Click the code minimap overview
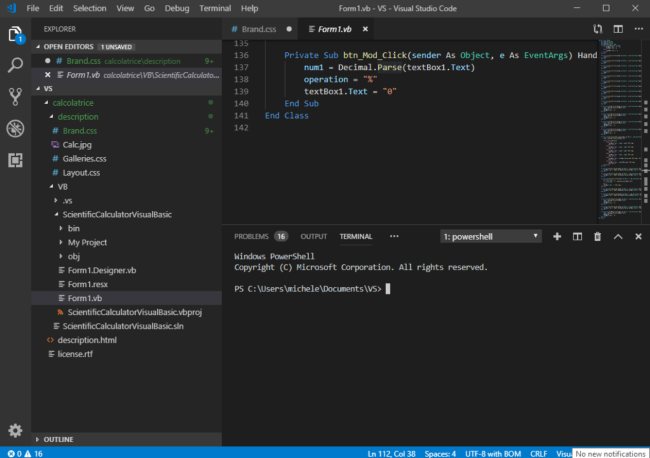Screen dimensions: 650x458 point(621,129)
